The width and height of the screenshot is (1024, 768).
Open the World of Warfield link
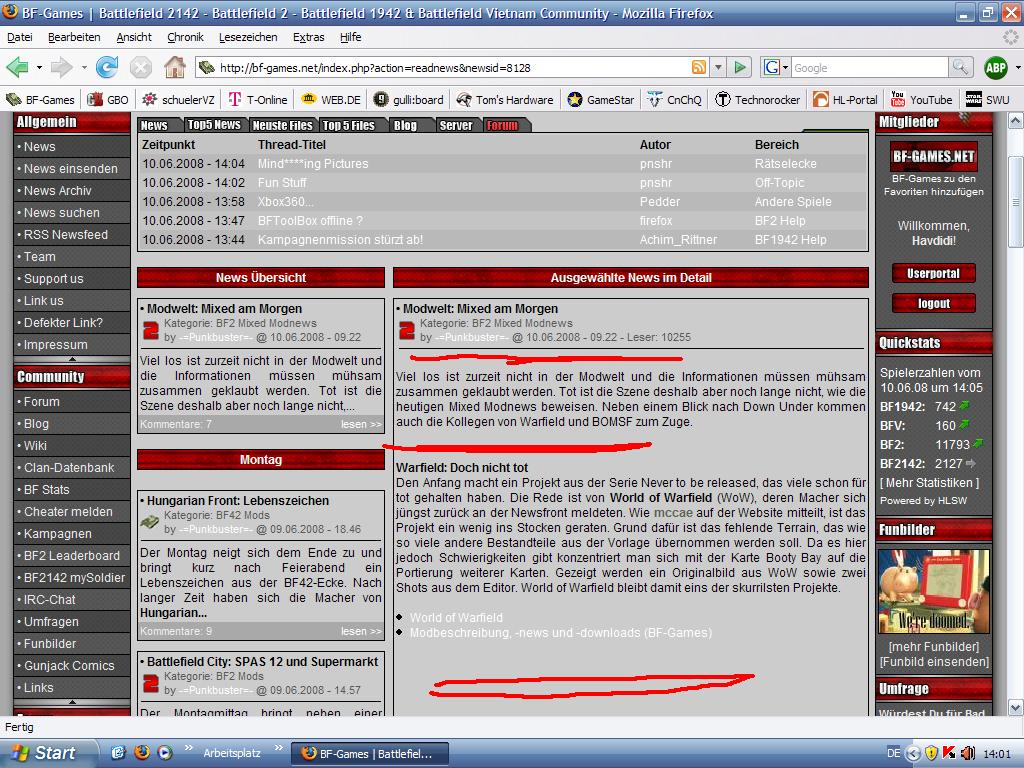(x=456, y=617)
